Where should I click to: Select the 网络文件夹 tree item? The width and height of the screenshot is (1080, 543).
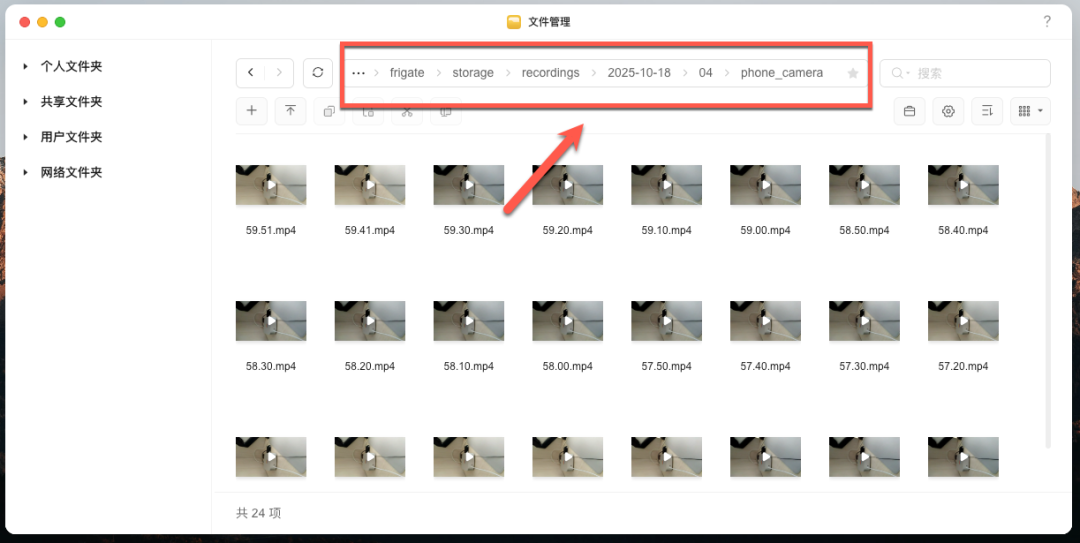coord(71,172)
